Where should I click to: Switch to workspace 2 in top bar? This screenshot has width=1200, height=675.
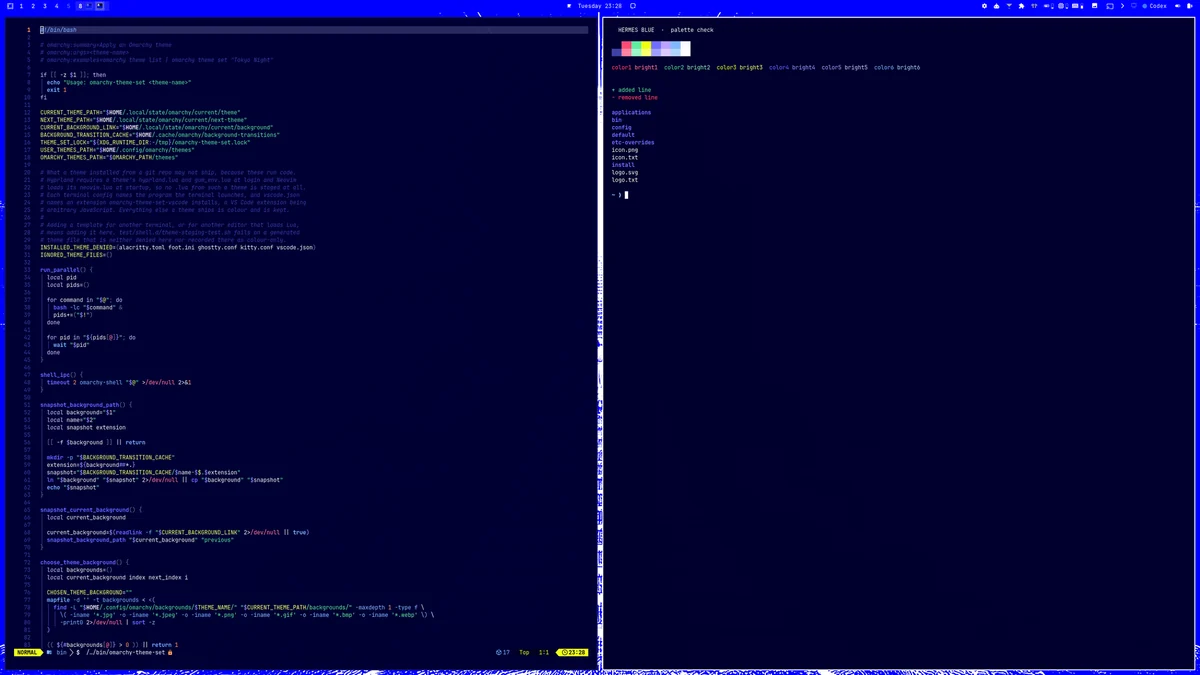click(33, 6)
